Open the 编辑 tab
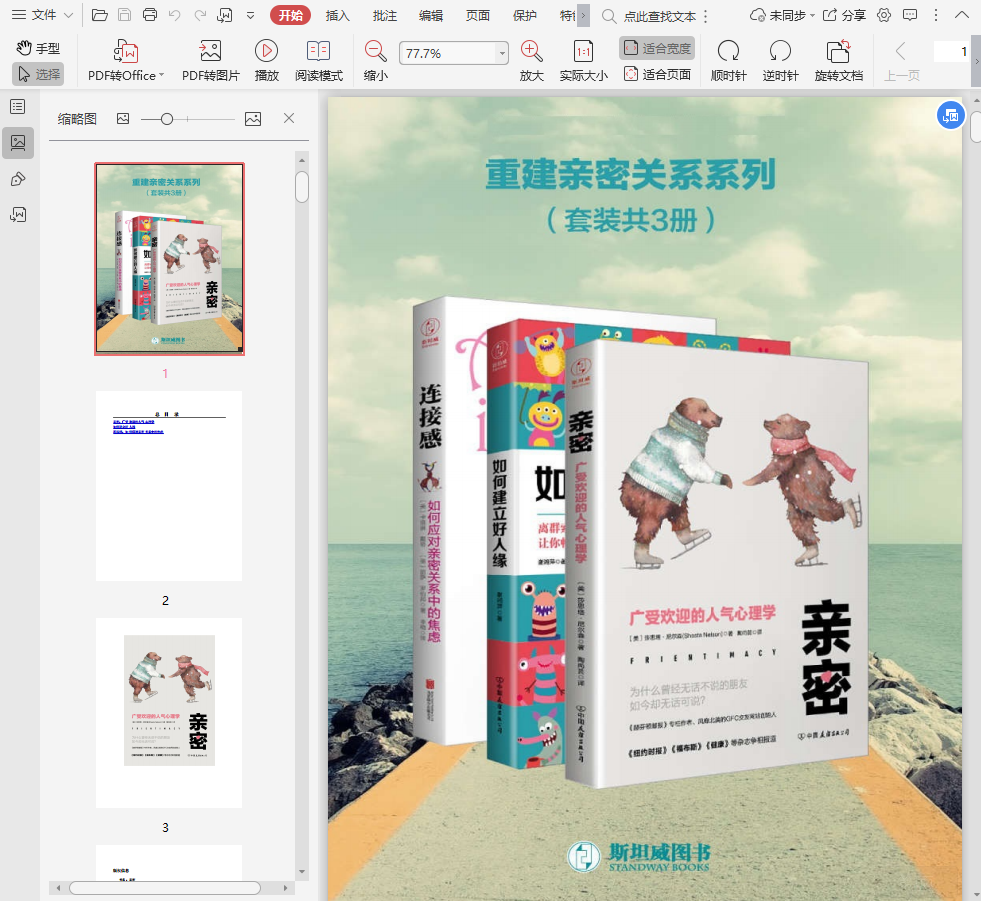Viewport: 981px width, 901px height. click(x=431, y=16)
